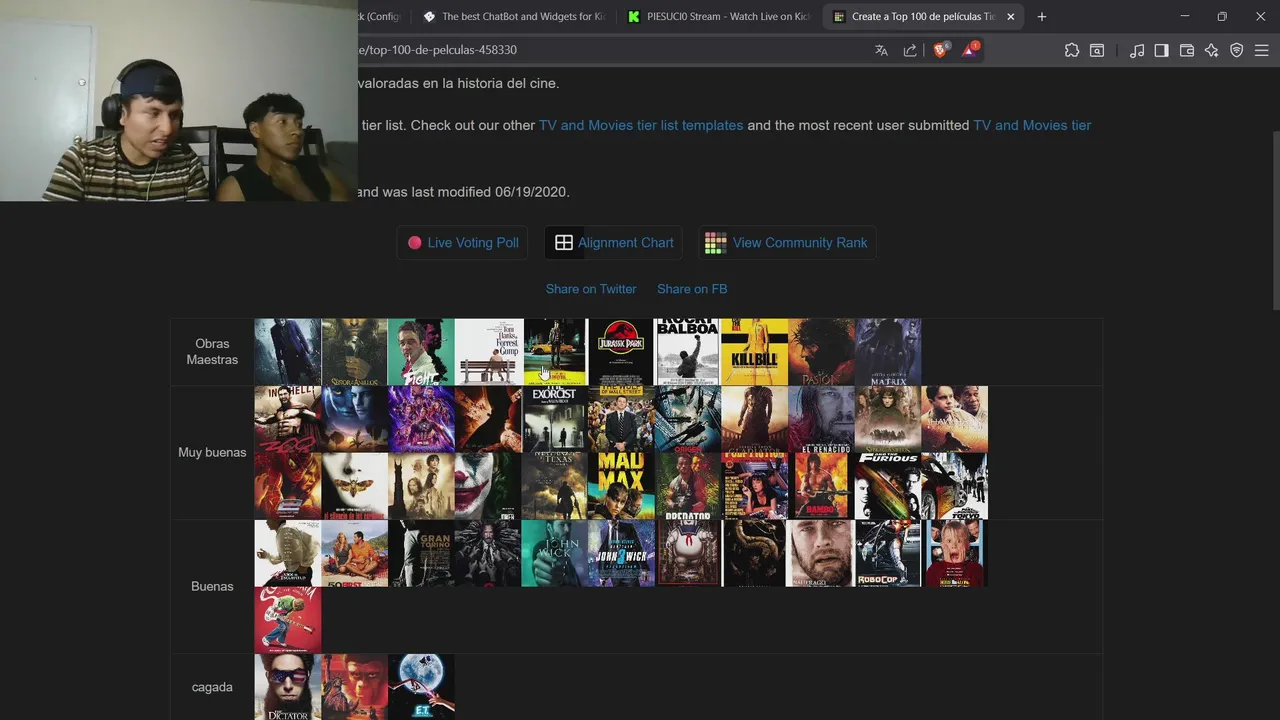1280x720 pixels.
Task: Select the RoboCop poster
Action: [x=888, y=553]
